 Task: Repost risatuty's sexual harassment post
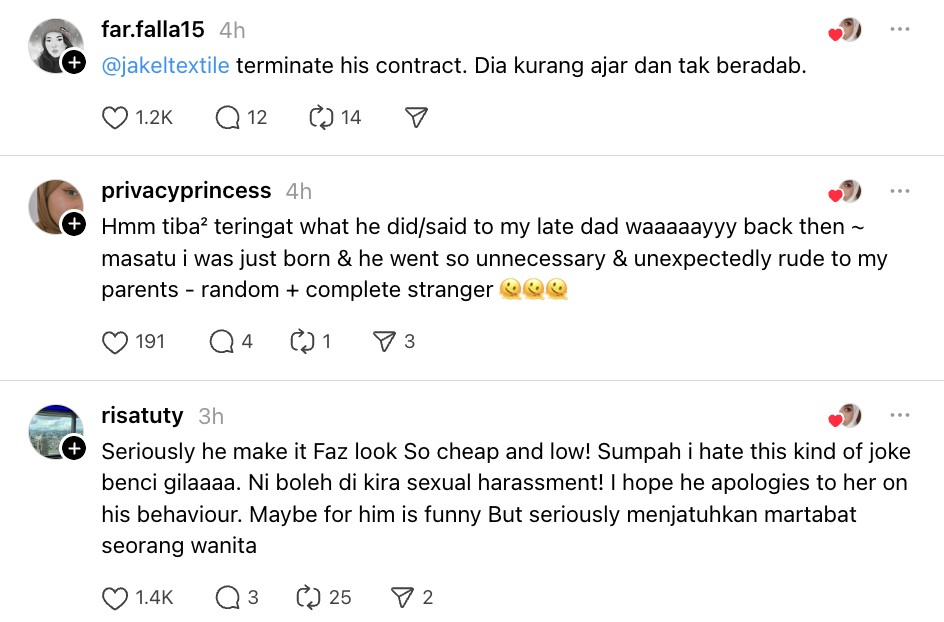(308, 597)
